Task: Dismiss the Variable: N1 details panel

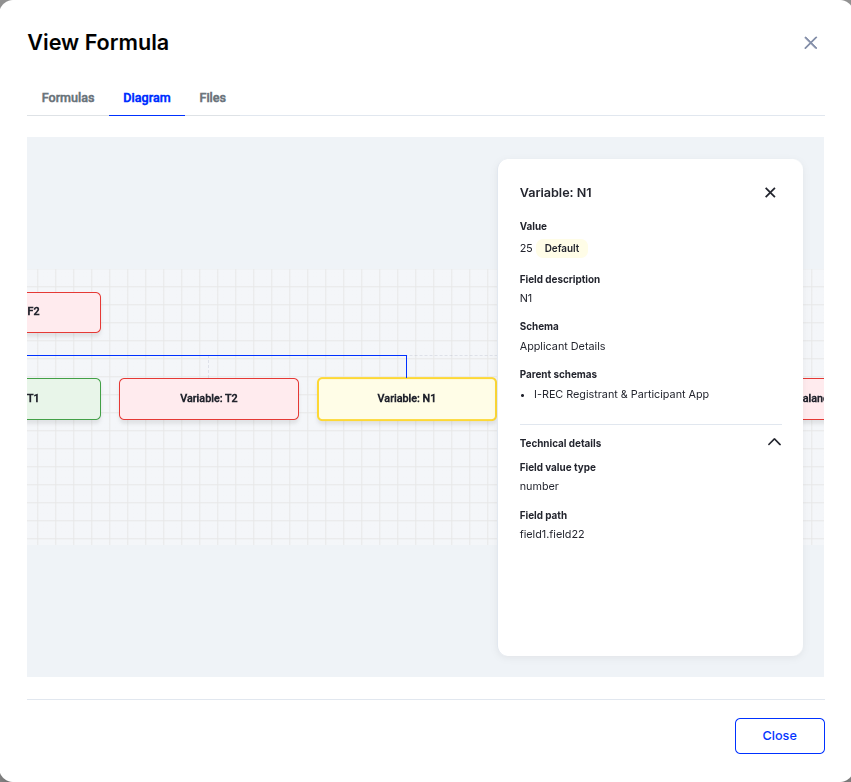Action: [770, 193]
